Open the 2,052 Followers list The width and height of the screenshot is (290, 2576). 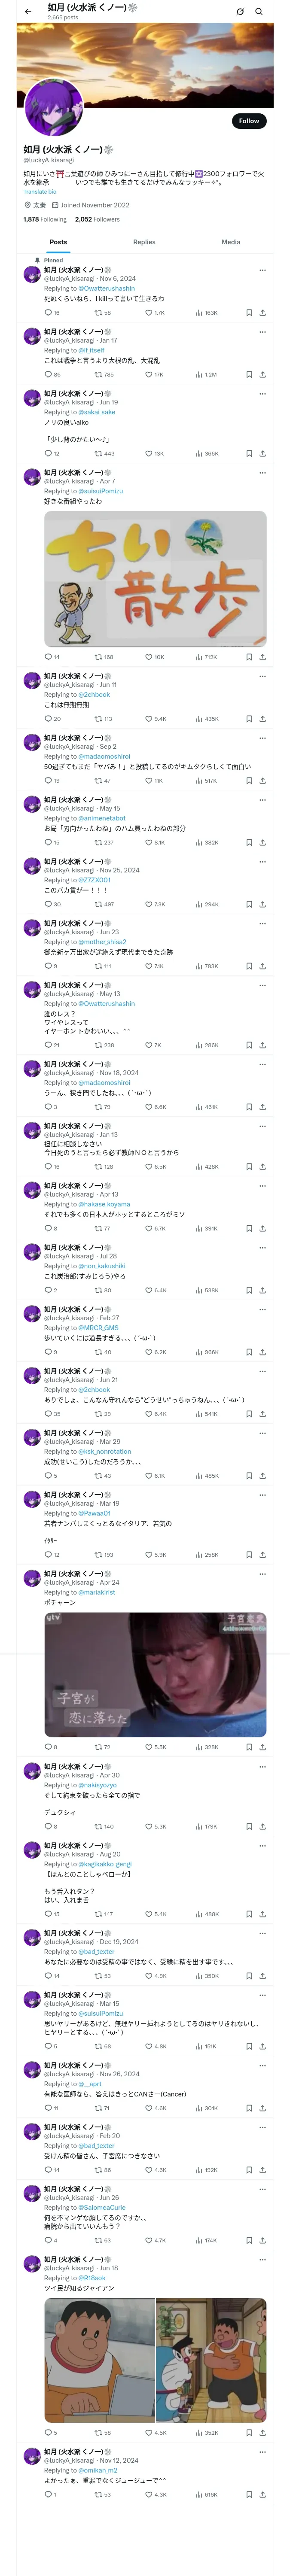tap(97, 219)
